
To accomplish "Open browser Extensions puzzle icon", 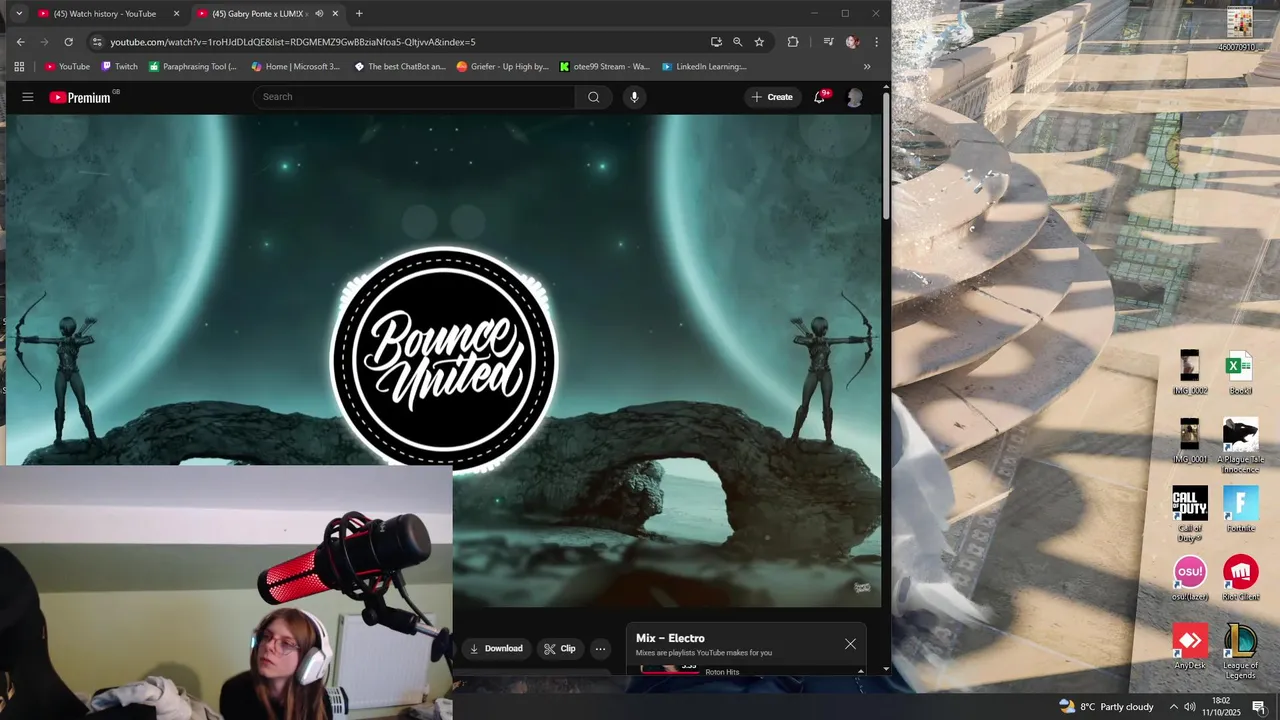I will [x=793, y=42].
